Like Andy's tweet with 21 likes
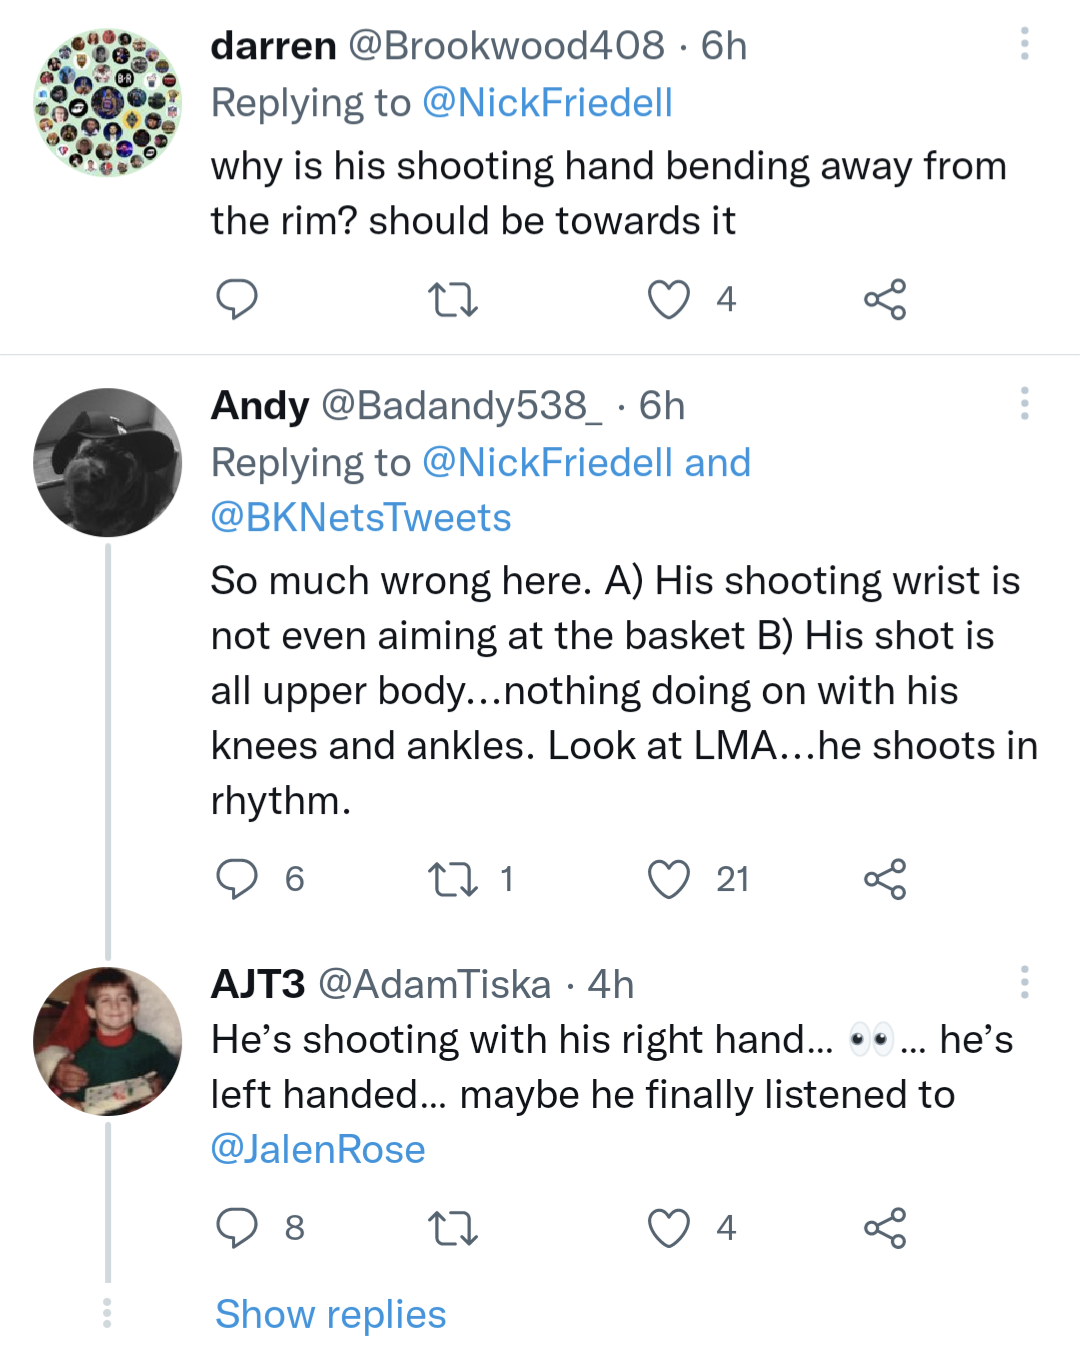Image resolution: width=1080 pixels, height=1372 pixels. 668,879
